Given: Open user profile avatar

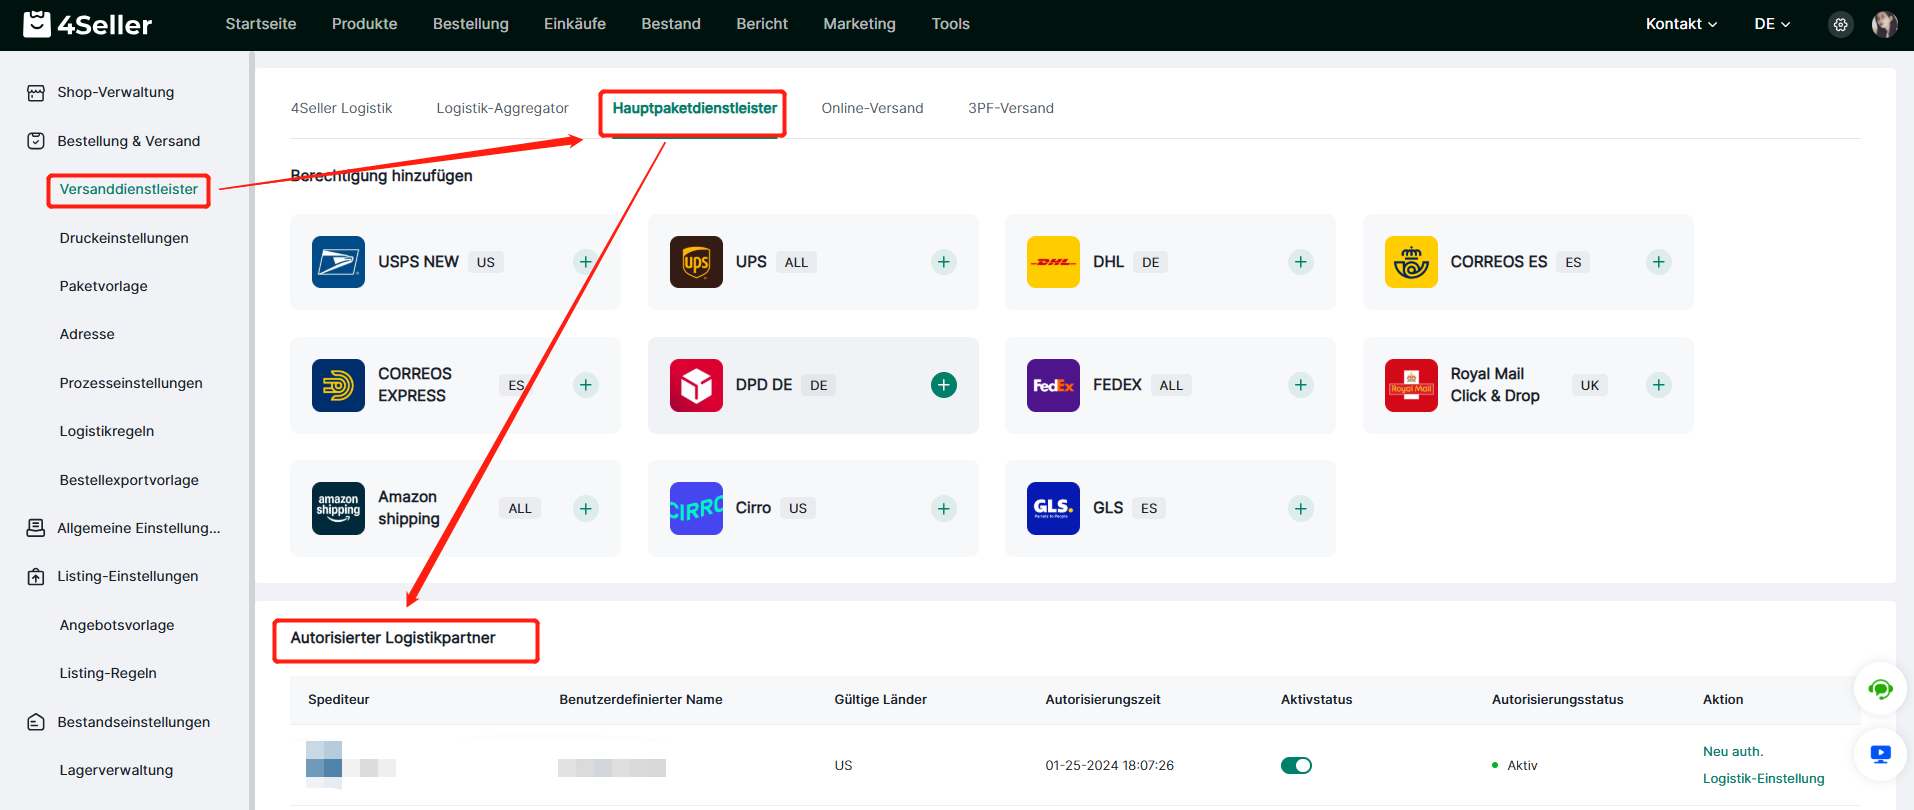Looking at the screenshot, I should 1885,24.
